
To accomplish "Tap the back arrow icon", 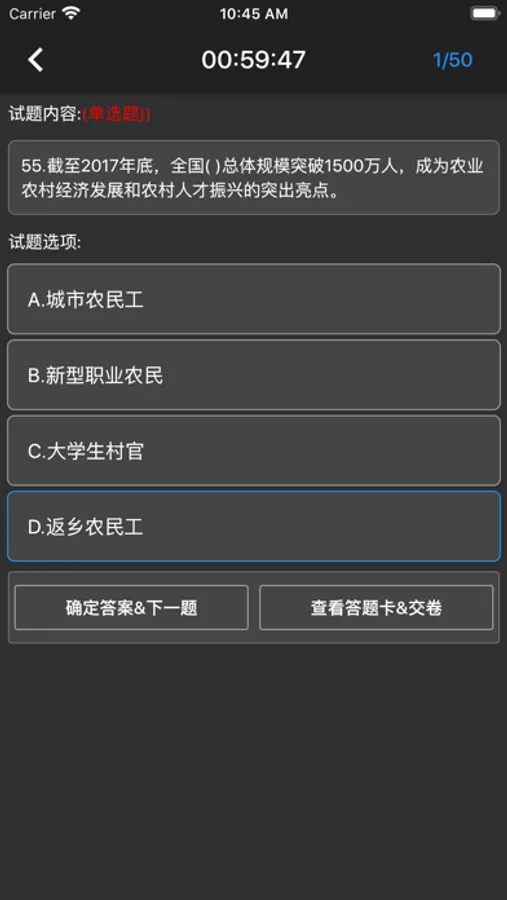I will click(36, 60).
